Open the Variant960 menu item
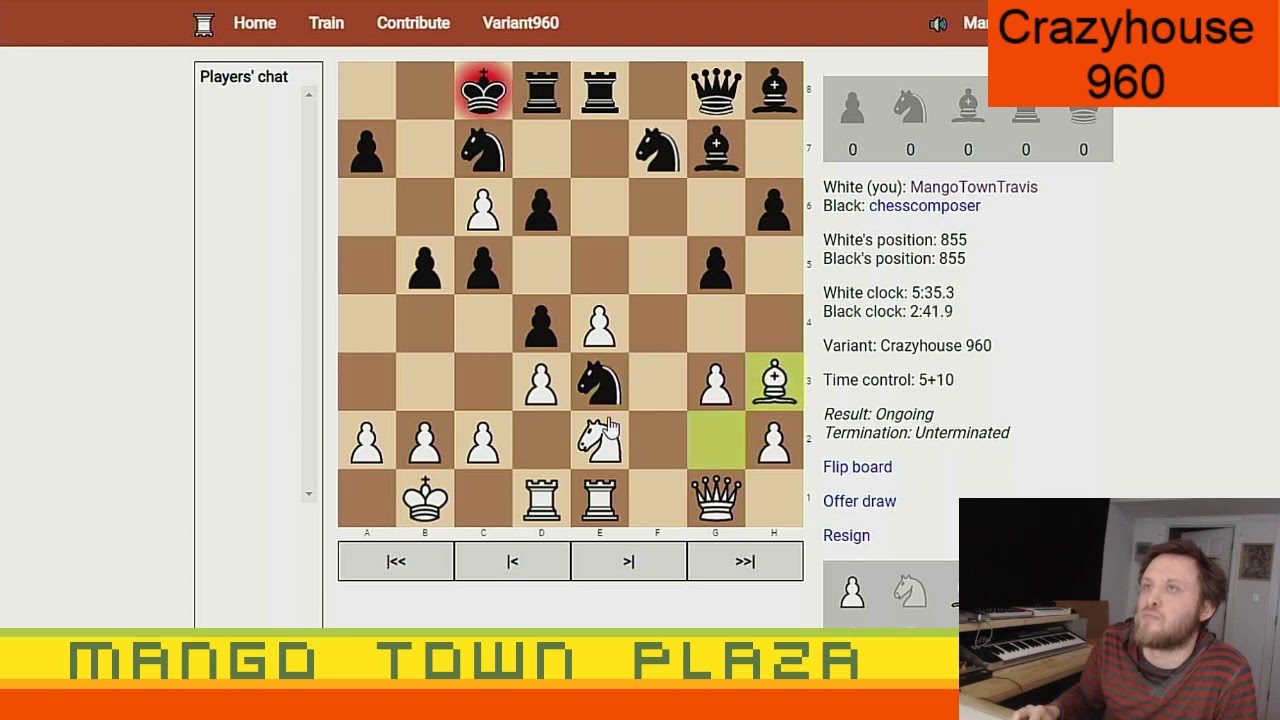This screenshot has width=1280, height=720. pos(520,23)
